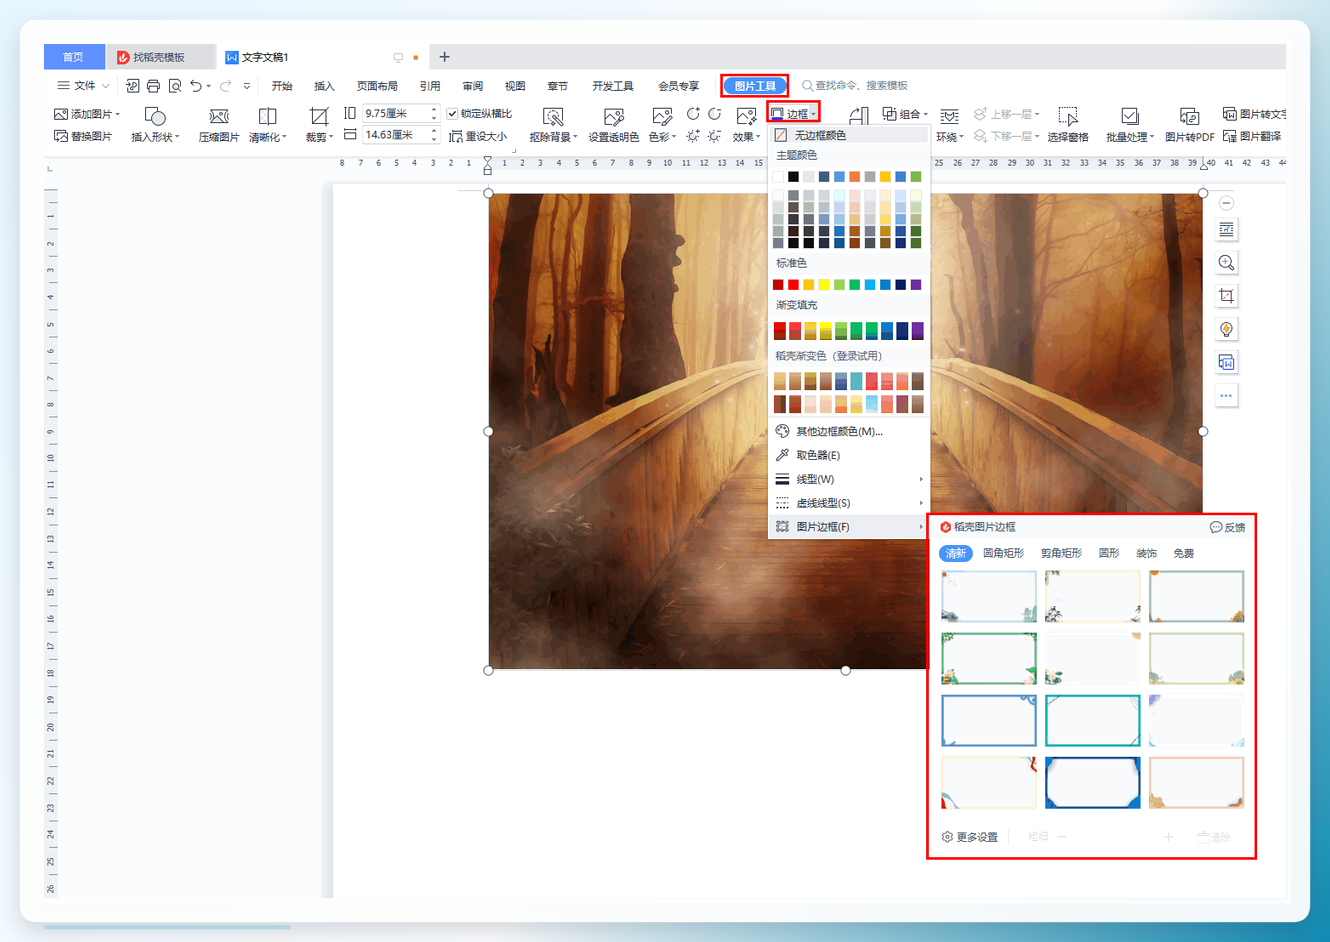
Task: Click the 抠除背景 remove background tool
Action: coord(553,125)
